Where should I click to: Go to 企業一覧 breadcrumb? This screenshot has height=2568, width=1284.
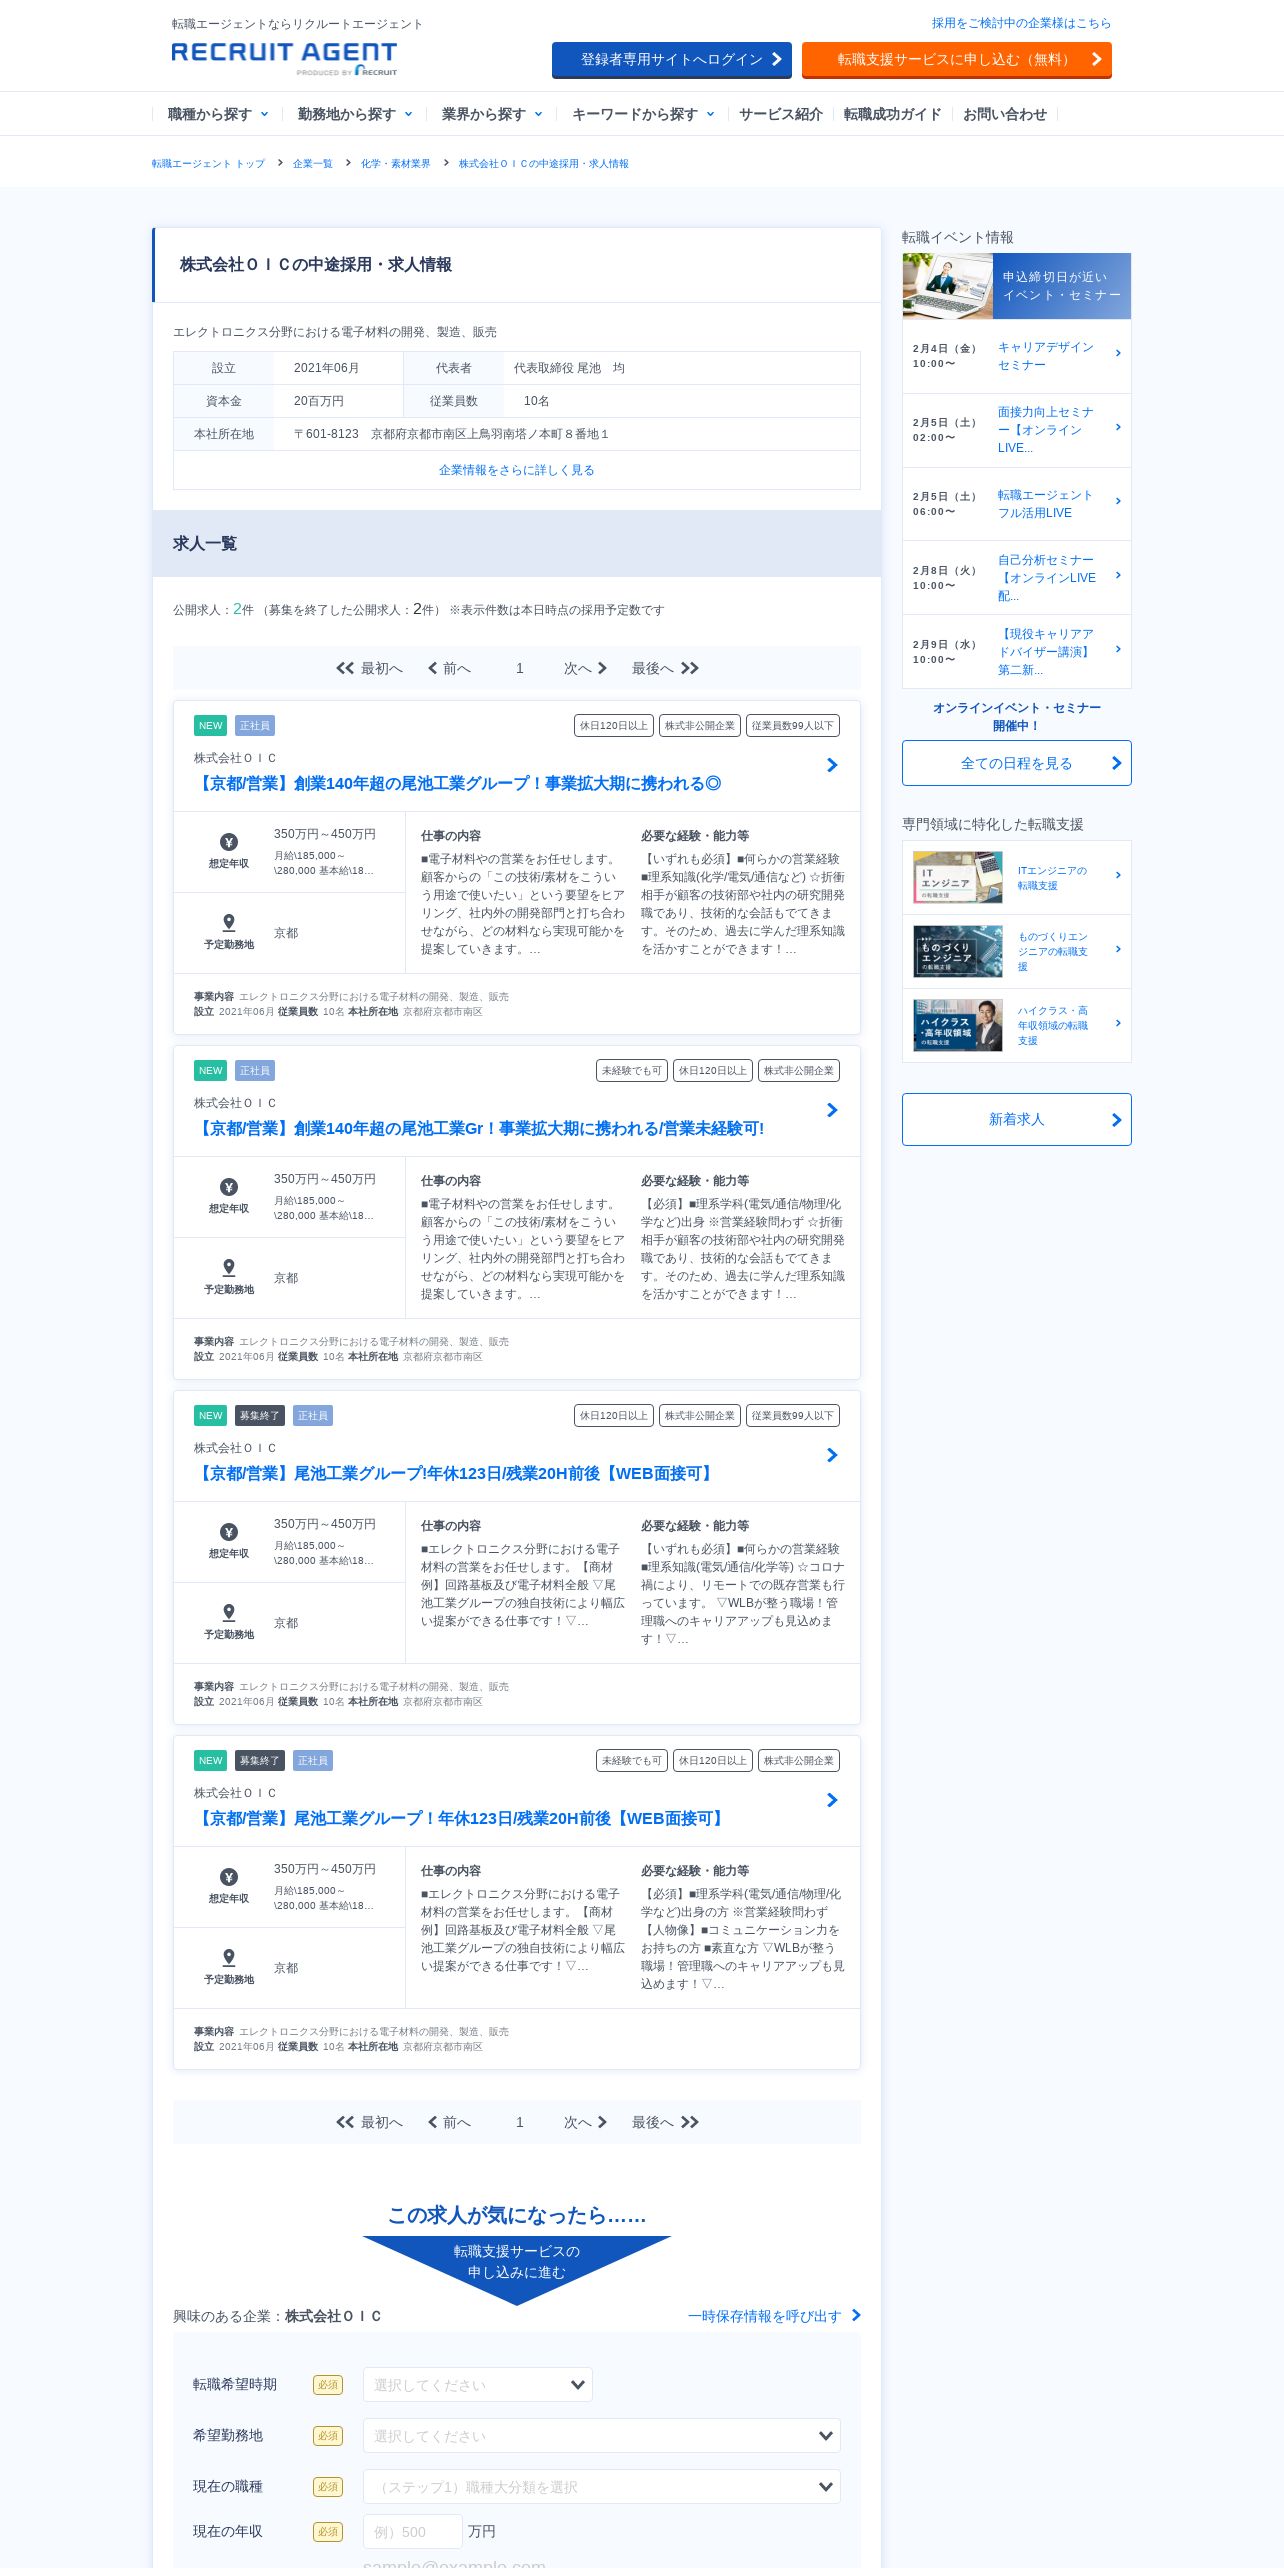[313, 164]
